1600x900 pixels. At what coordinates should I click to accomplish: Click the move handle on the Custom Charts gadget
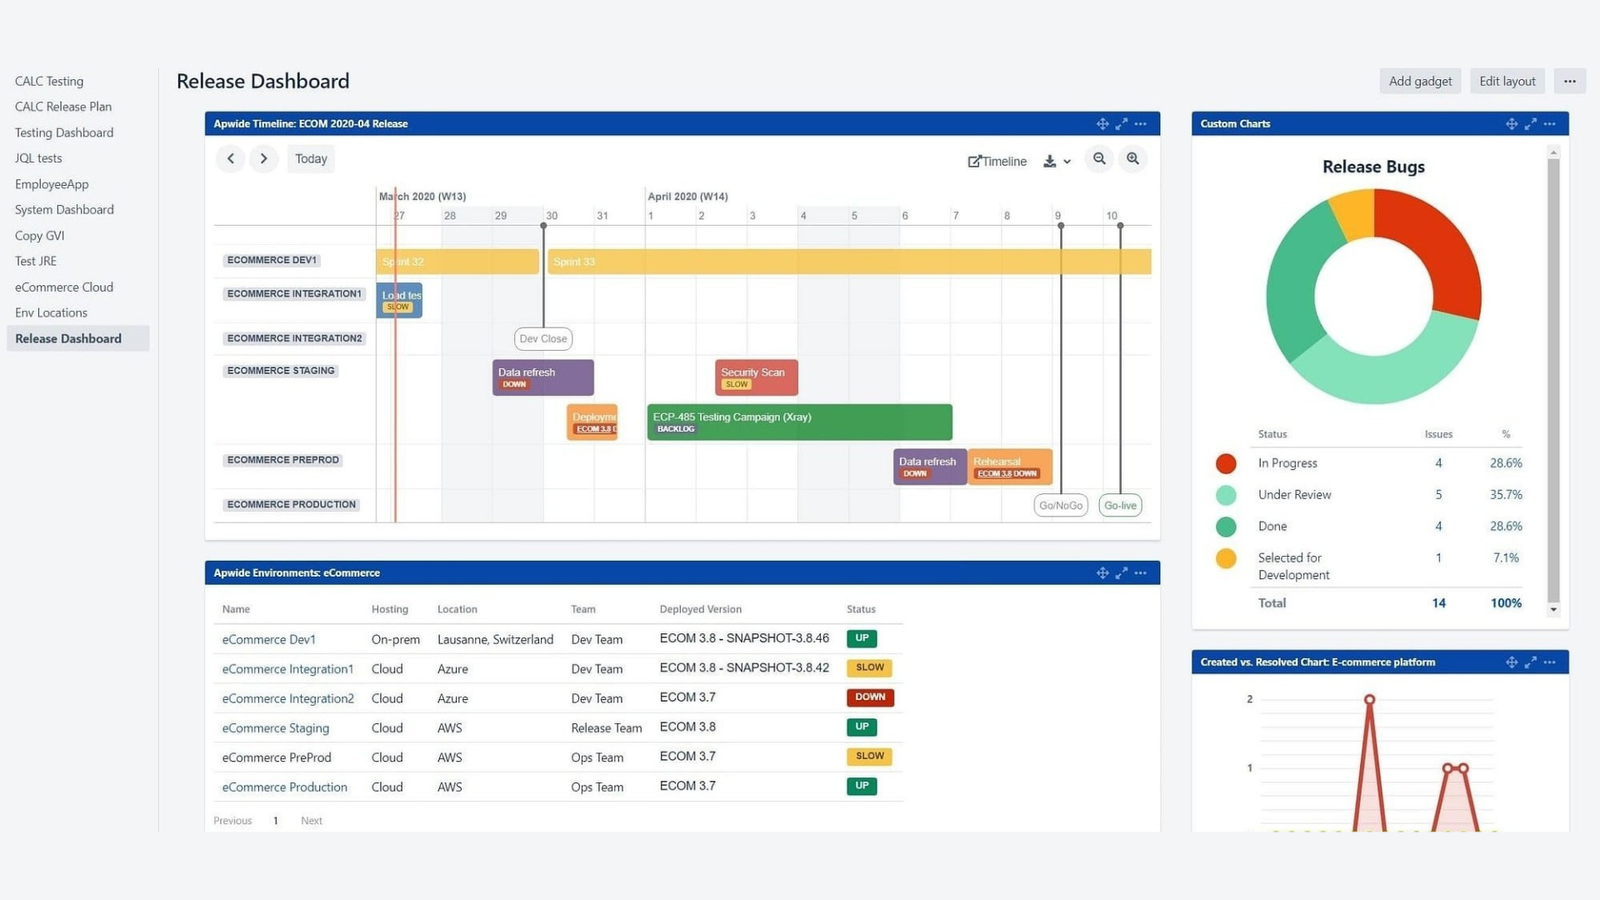click(1511, 123)
